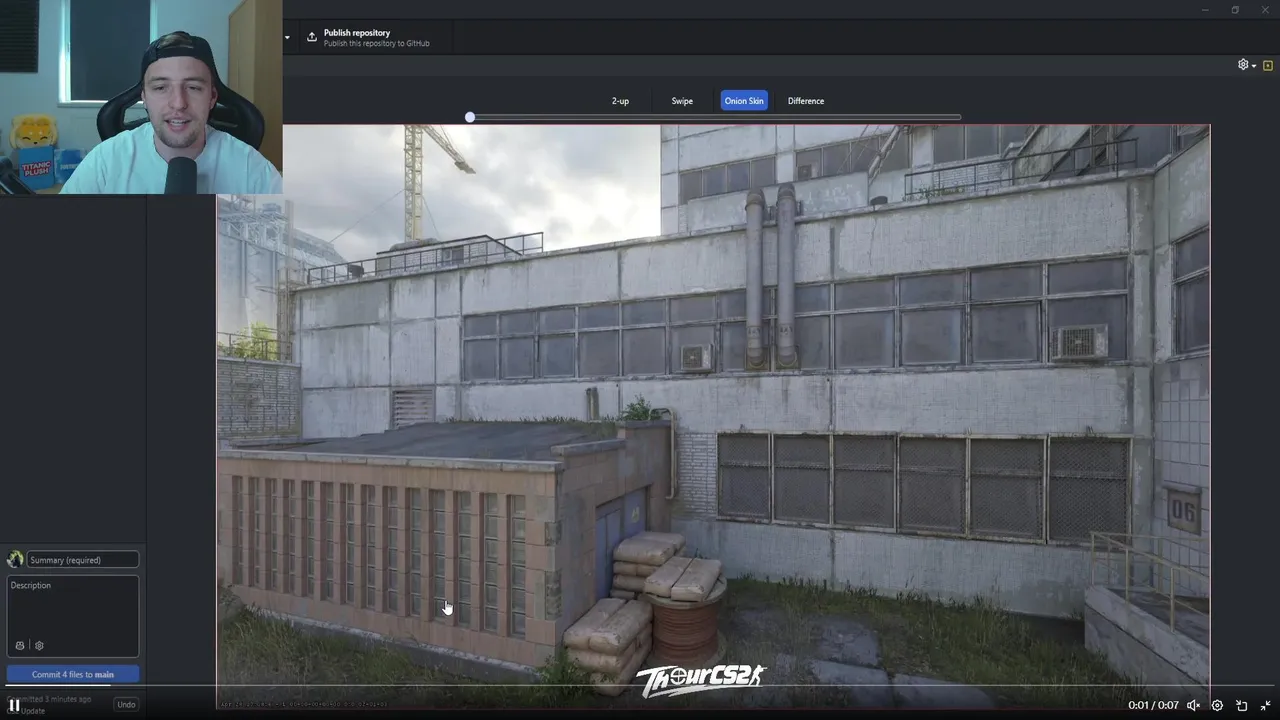1280x720 pixels.
Task: Open the diff settings gear dropdown
Action: 1247,65
